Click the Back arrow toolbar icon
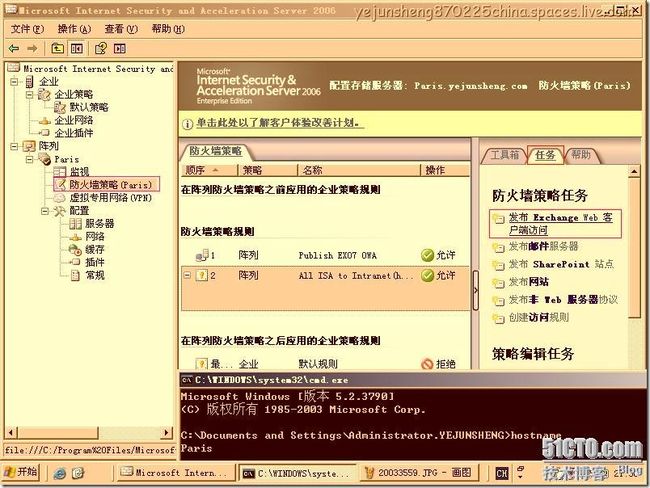The height and width of the screenshot is (488, 650). click(14, 49)
